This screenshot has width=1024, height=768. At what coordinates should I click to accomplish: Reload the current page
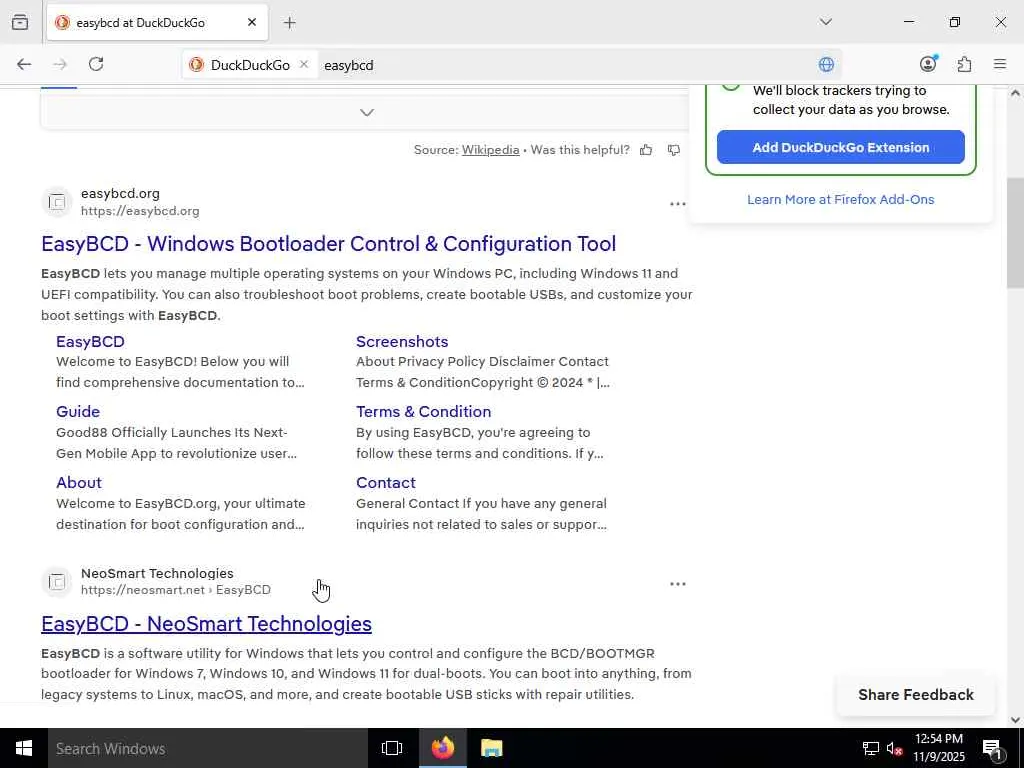click(96, 64)
